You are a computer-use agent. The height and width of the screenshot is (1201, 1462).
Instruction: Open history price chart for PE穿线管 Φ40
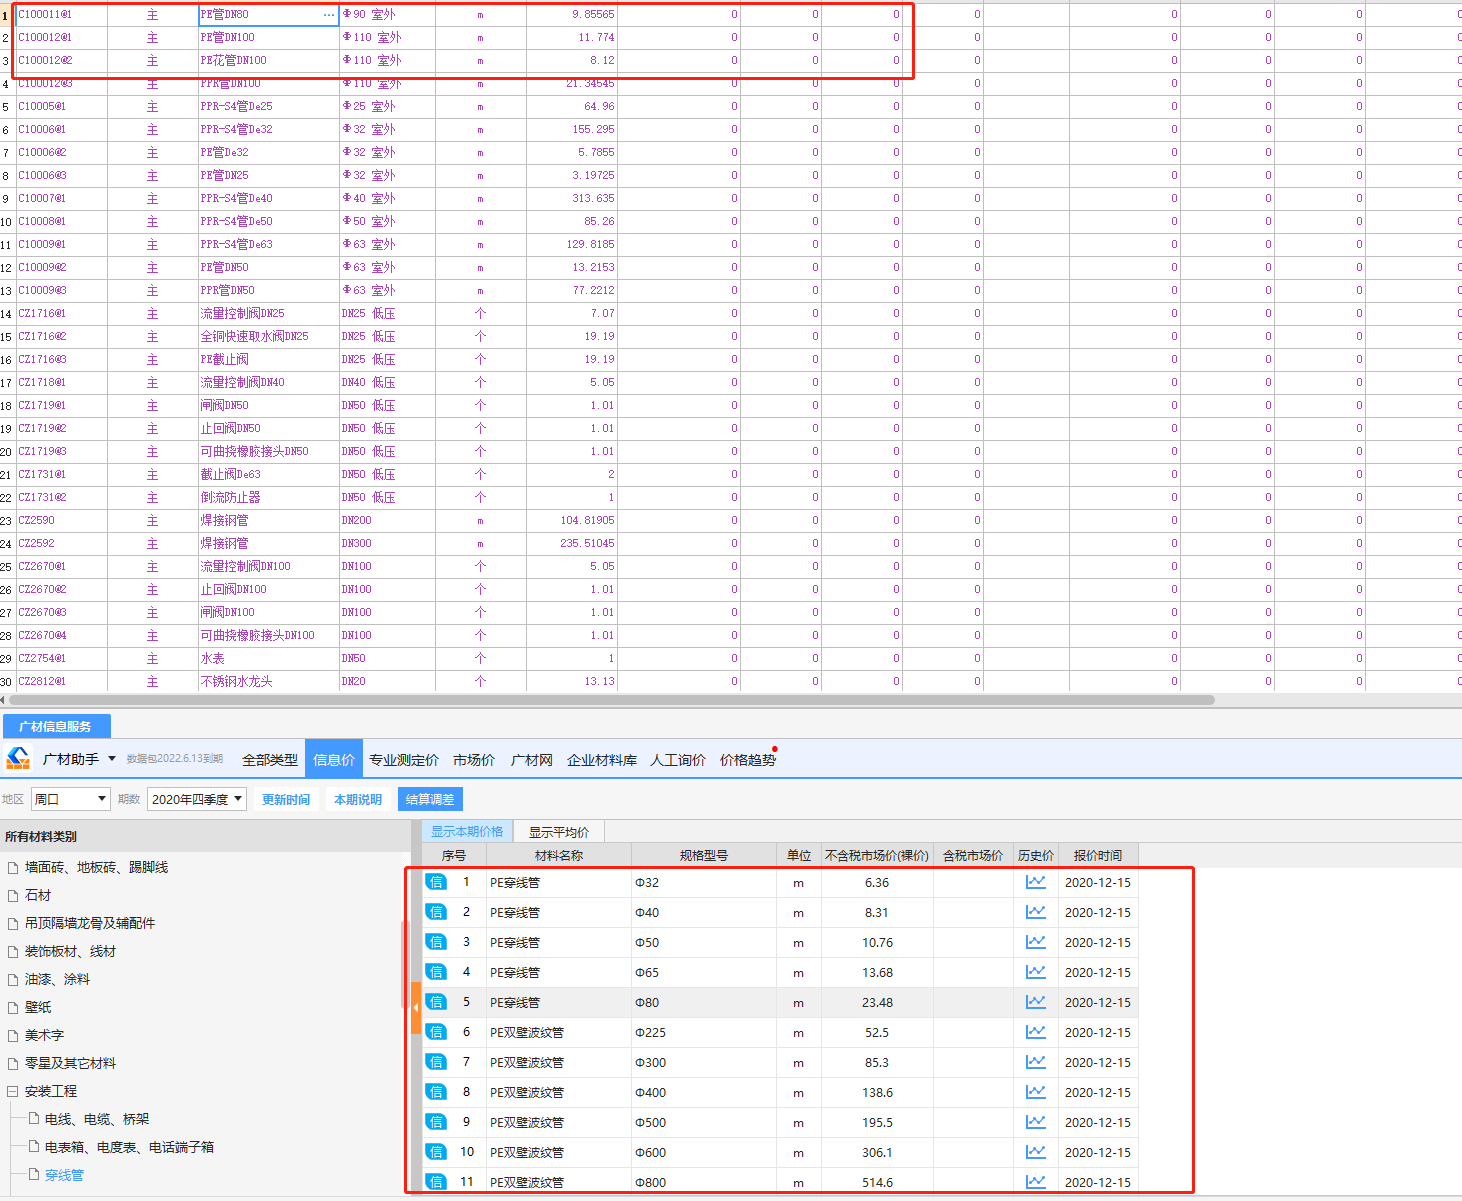[1036, 912]
